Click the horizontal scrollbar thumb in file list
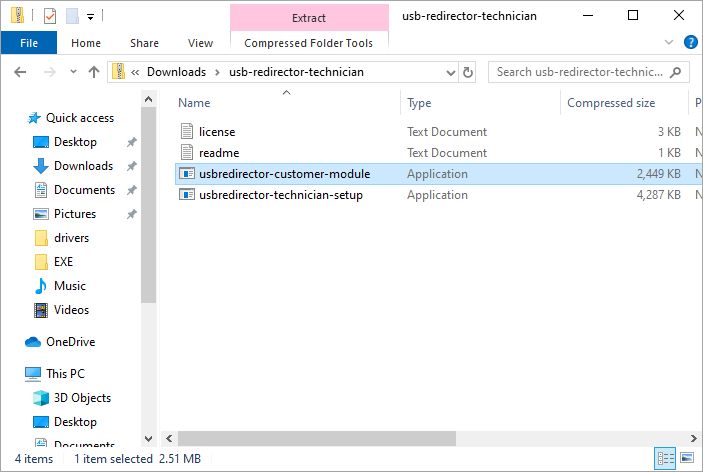This screenshot has width=703, height=472. coord(317,438)
